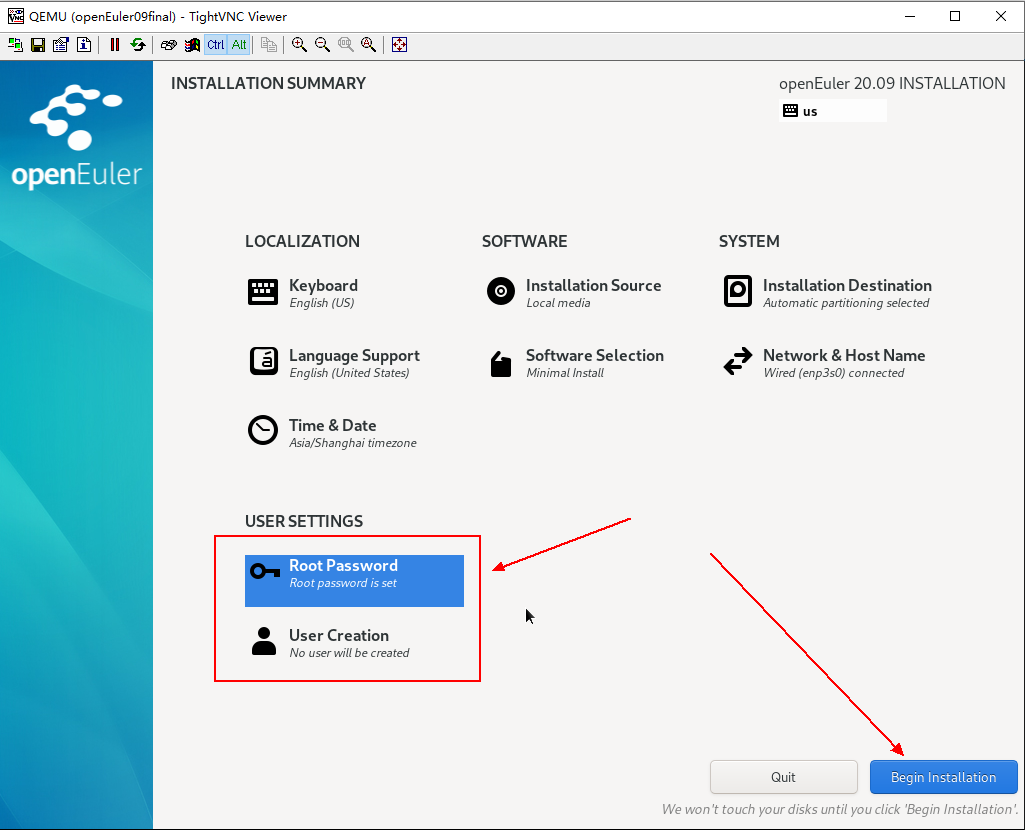Screen dimensions: 1025x830
Task: Open Network & Host Name settings
Action: [843, 363]
